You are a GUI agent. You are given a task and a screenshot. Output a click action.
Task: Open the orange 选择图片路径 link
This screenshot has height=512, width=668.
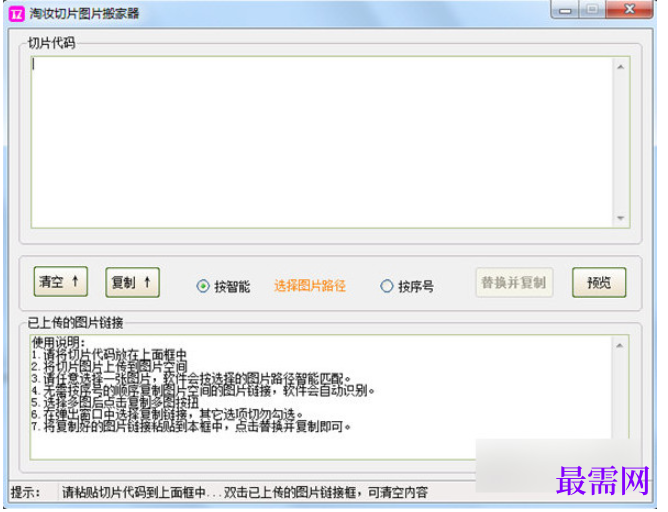click(x=310, y=285)
